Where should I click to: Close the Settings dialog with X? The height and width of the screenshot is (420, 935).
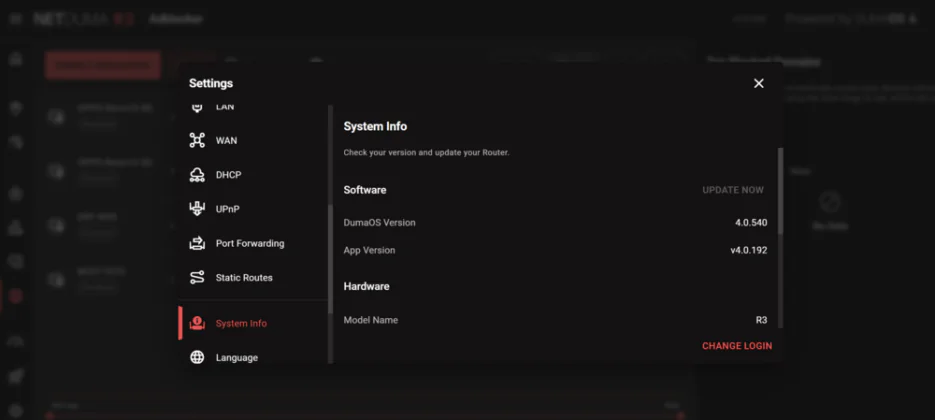[758, 84]
